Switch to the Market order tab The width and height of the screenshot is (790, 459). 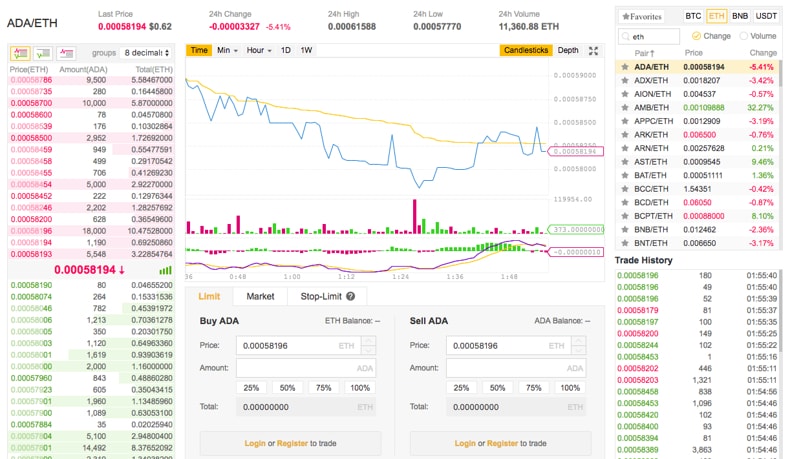tap(260, 297)
